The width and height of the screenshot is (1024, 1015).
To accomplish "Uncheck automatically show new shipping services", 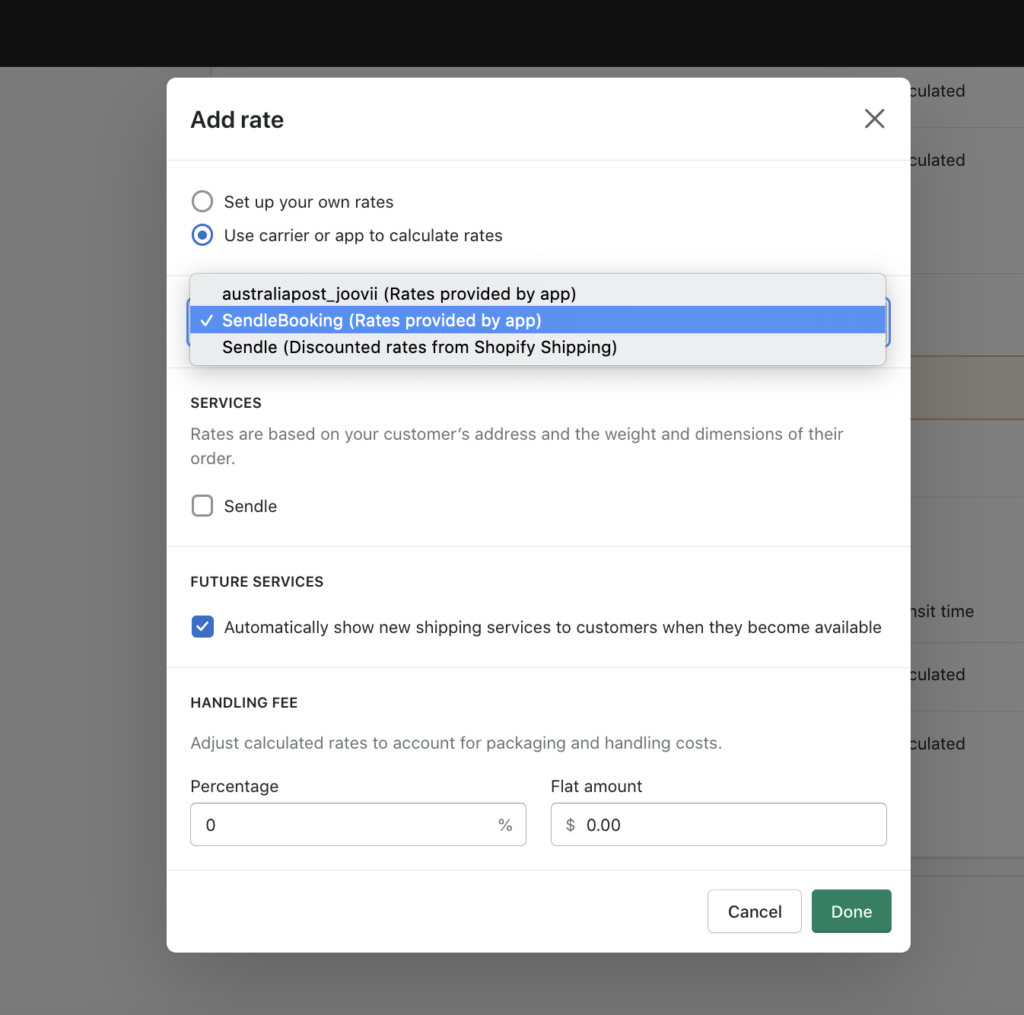I will pyautogui.click(x=203, y=627).
